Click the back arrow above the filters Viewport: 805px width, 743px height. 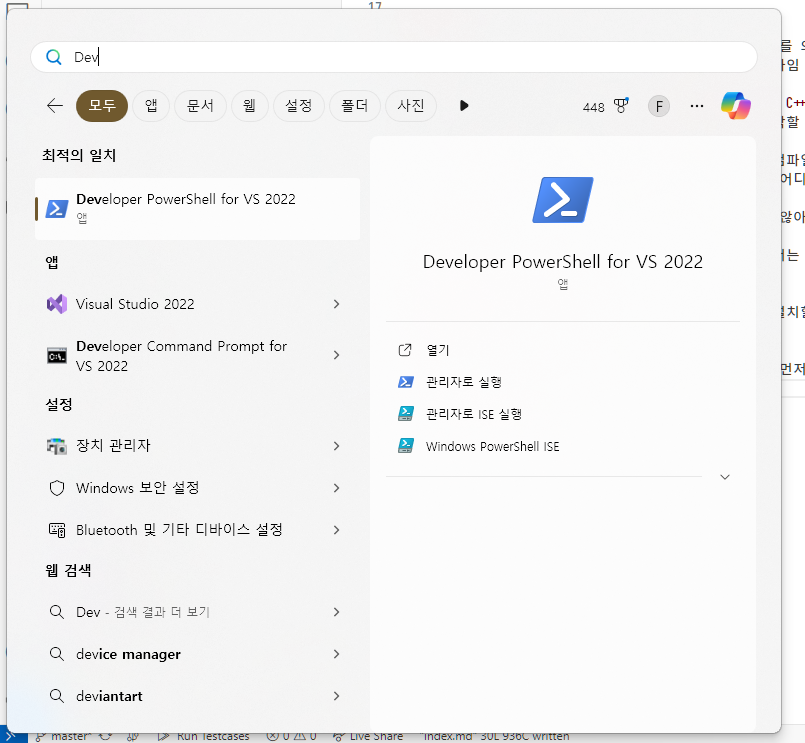tap(54, 105)
